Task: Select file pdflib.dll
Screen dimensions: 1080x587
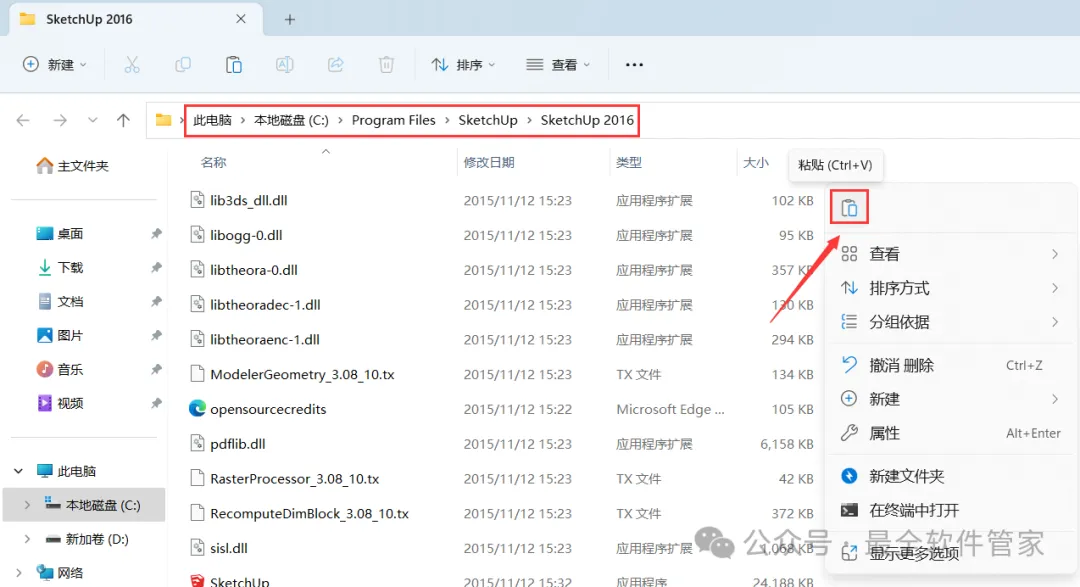Action: coord(238,444)
